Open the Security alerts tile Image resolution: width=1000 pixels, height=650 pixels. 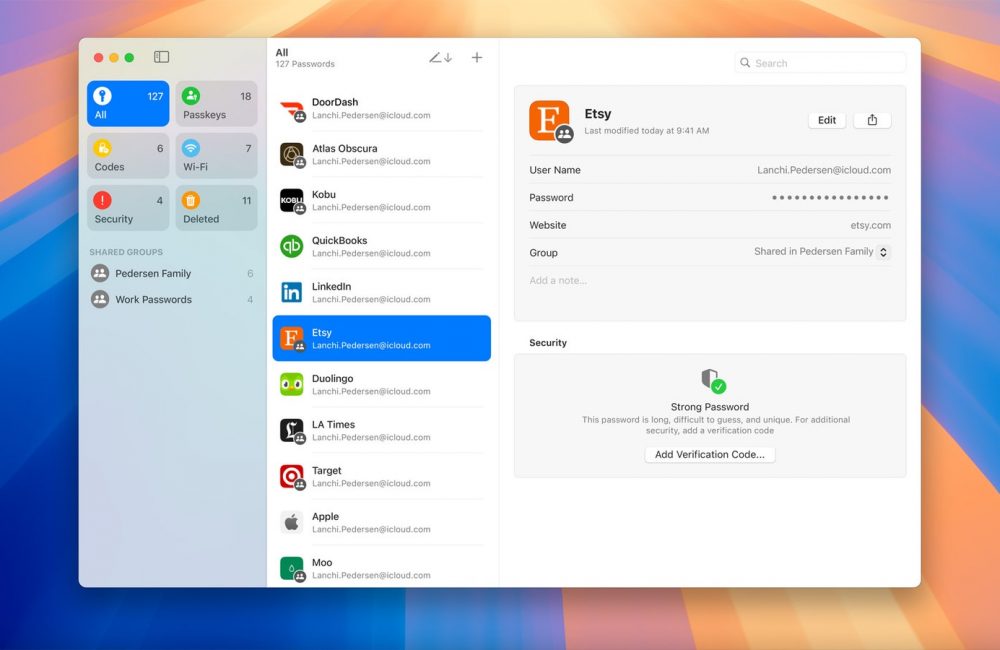[x=128, y=208]
